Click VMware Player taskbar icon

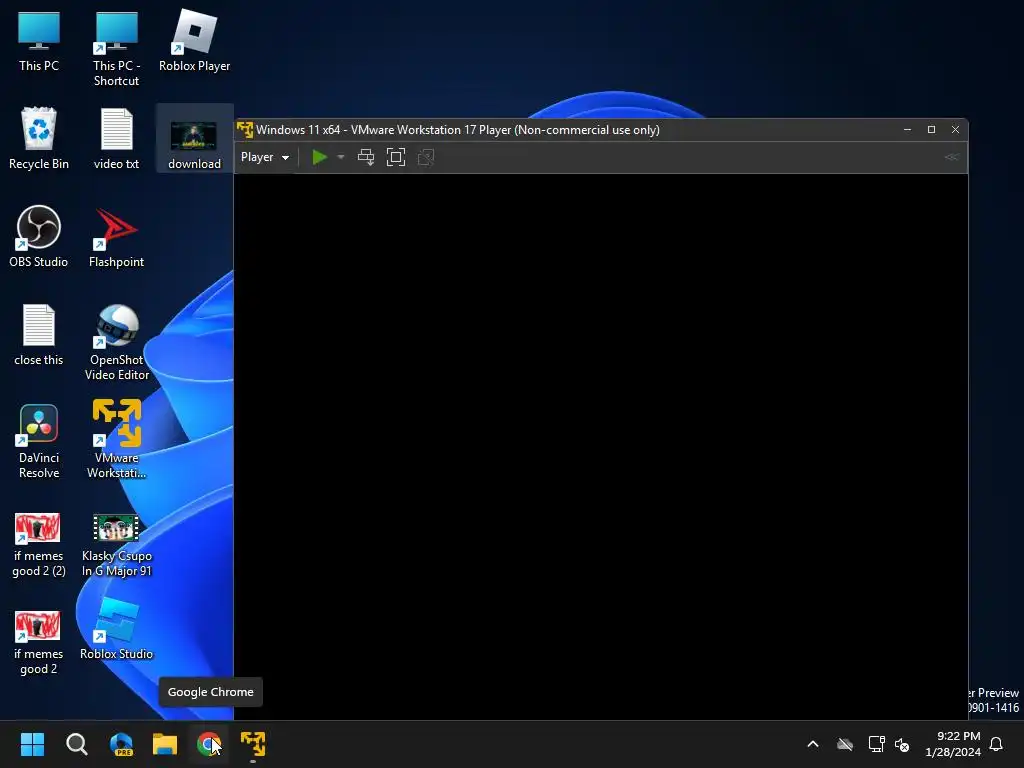tap(253, 744)
